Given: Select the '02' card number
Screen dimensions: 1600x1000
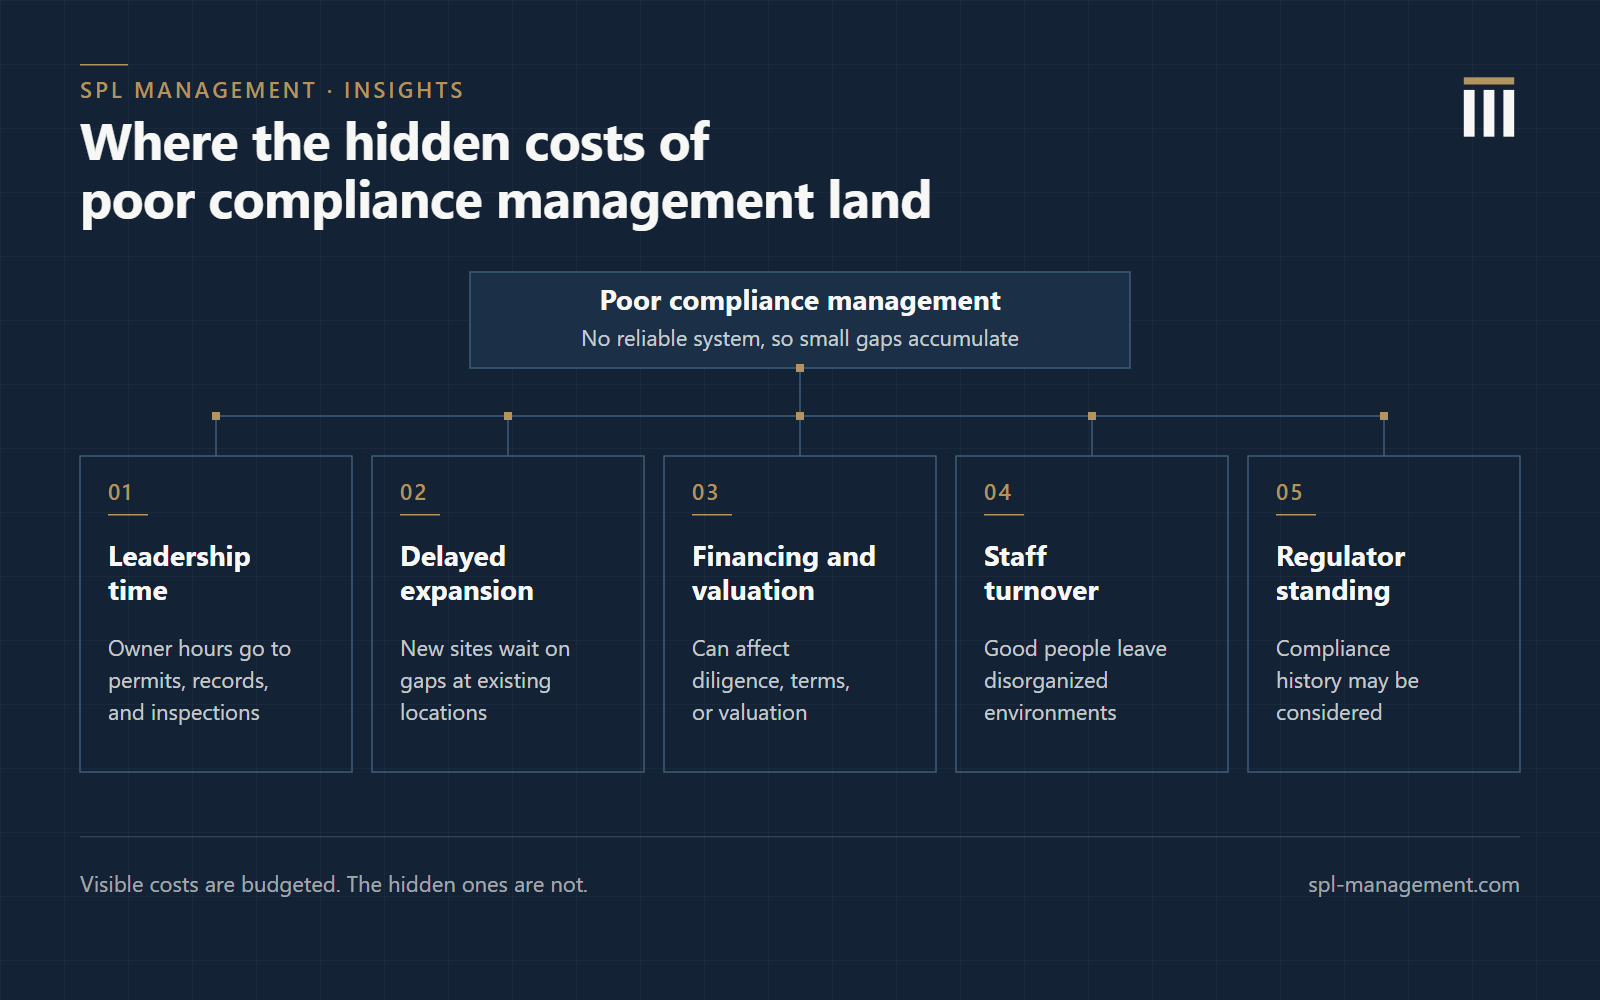Looking at the screenshot, I should click(413, 492).
